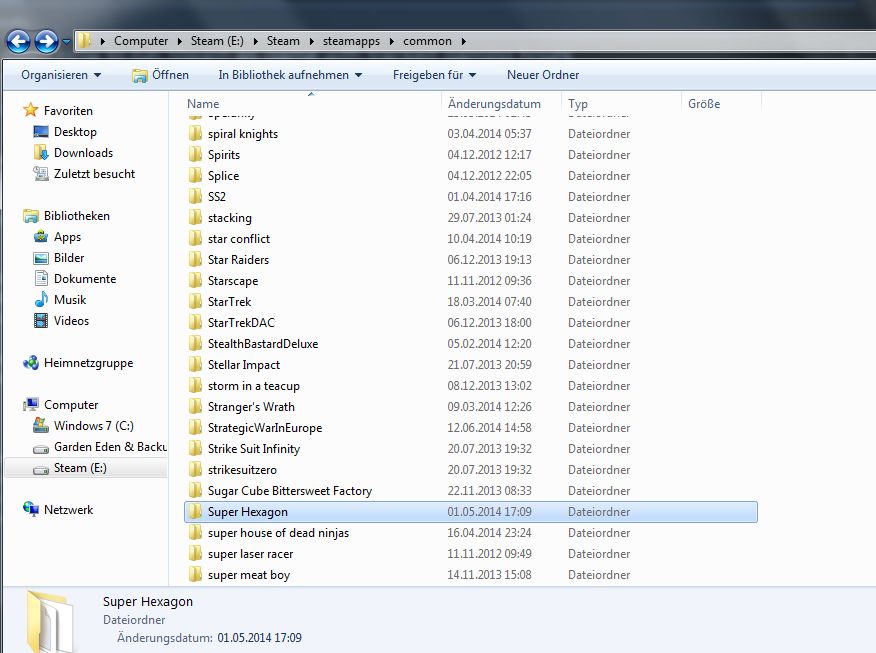Click the folder icon in the address bar
This screenshot has width=876, height=653.
tap(84, 41)
